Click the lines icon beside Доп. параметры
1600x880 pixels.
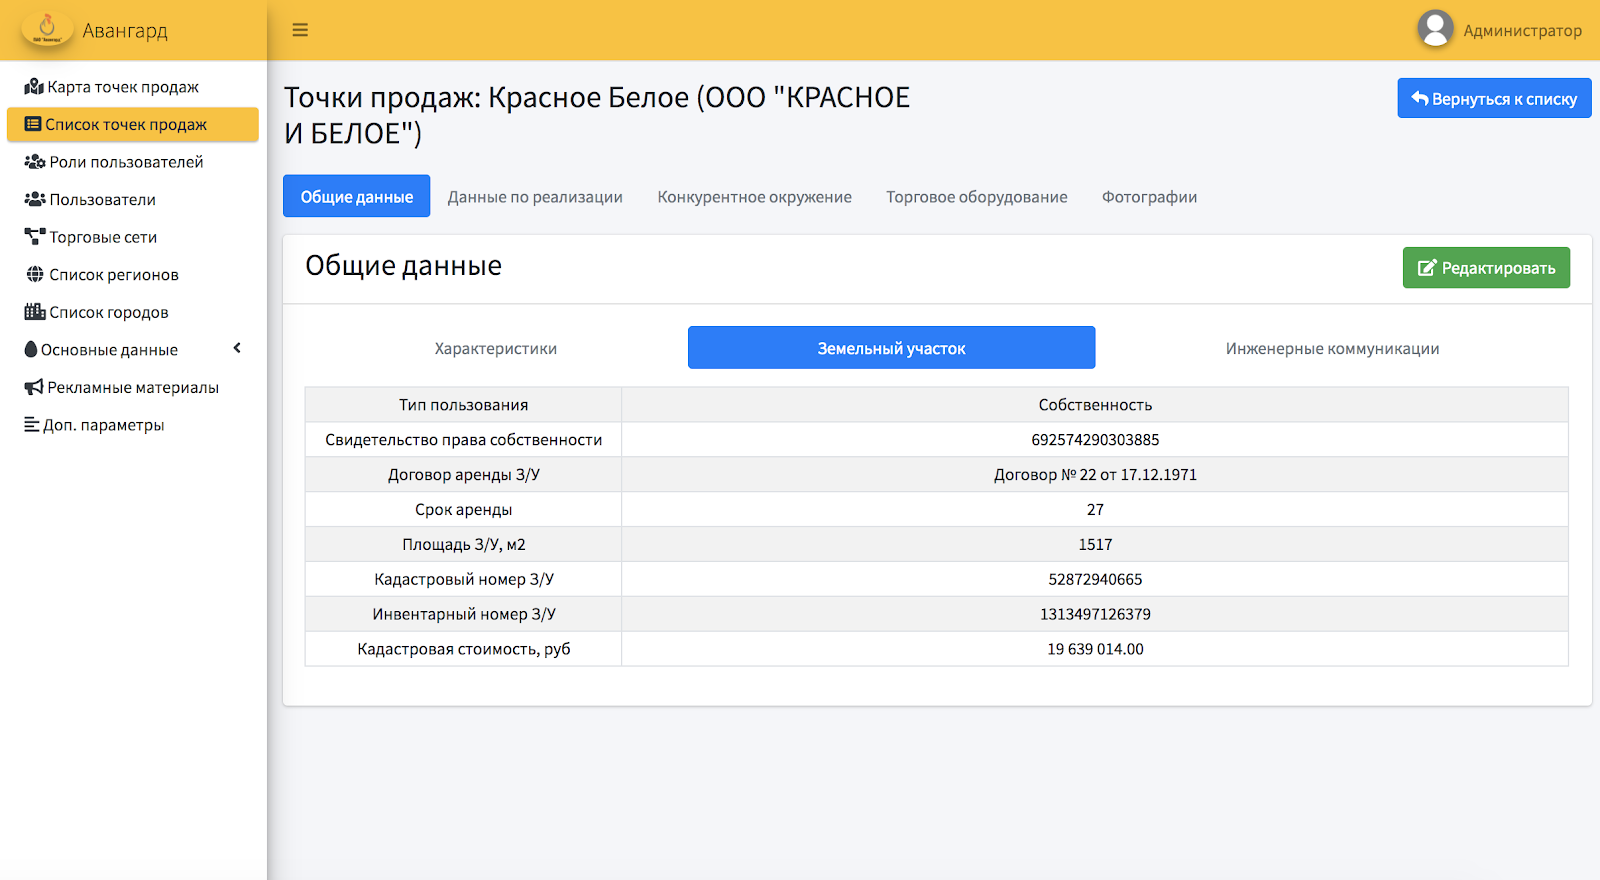(x=32, y=425)
